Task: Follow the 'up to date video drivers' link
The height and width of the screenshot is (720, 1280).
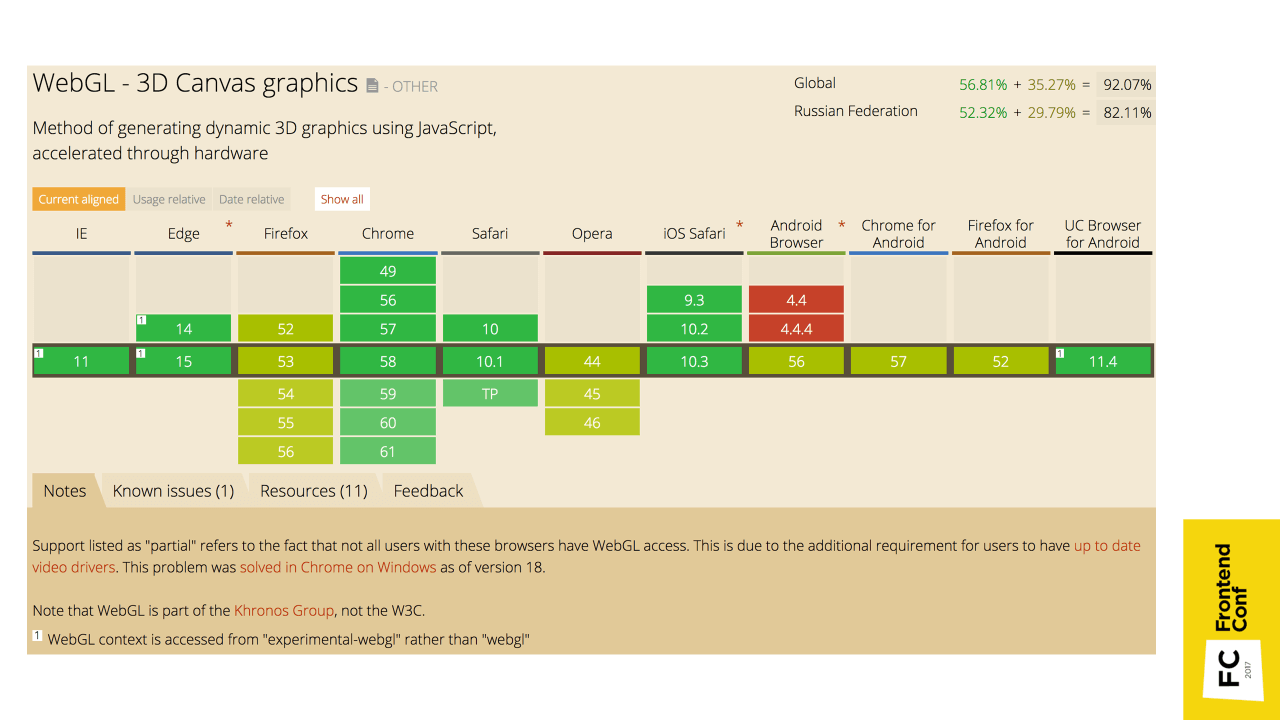Action: tap(586, 557)
